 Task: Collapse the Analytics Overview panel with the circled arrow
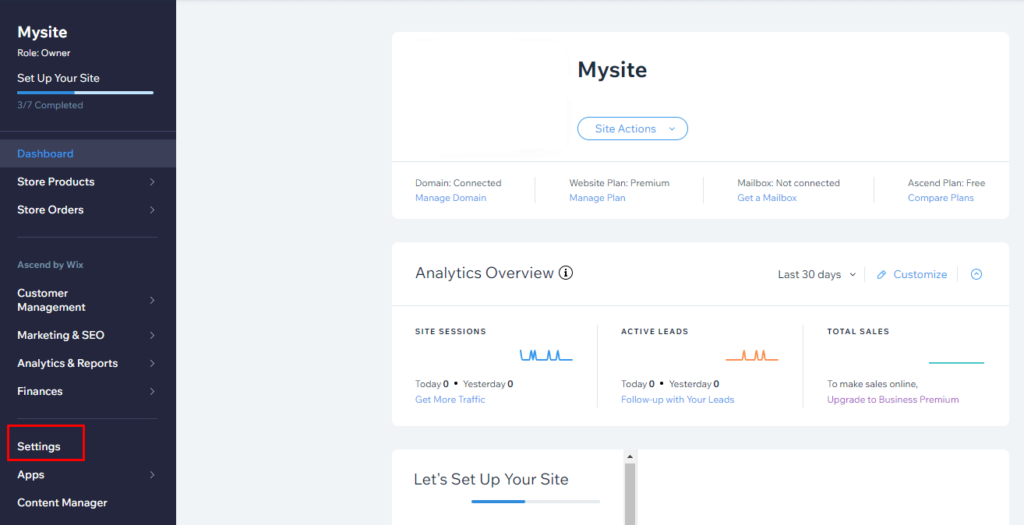976,274
